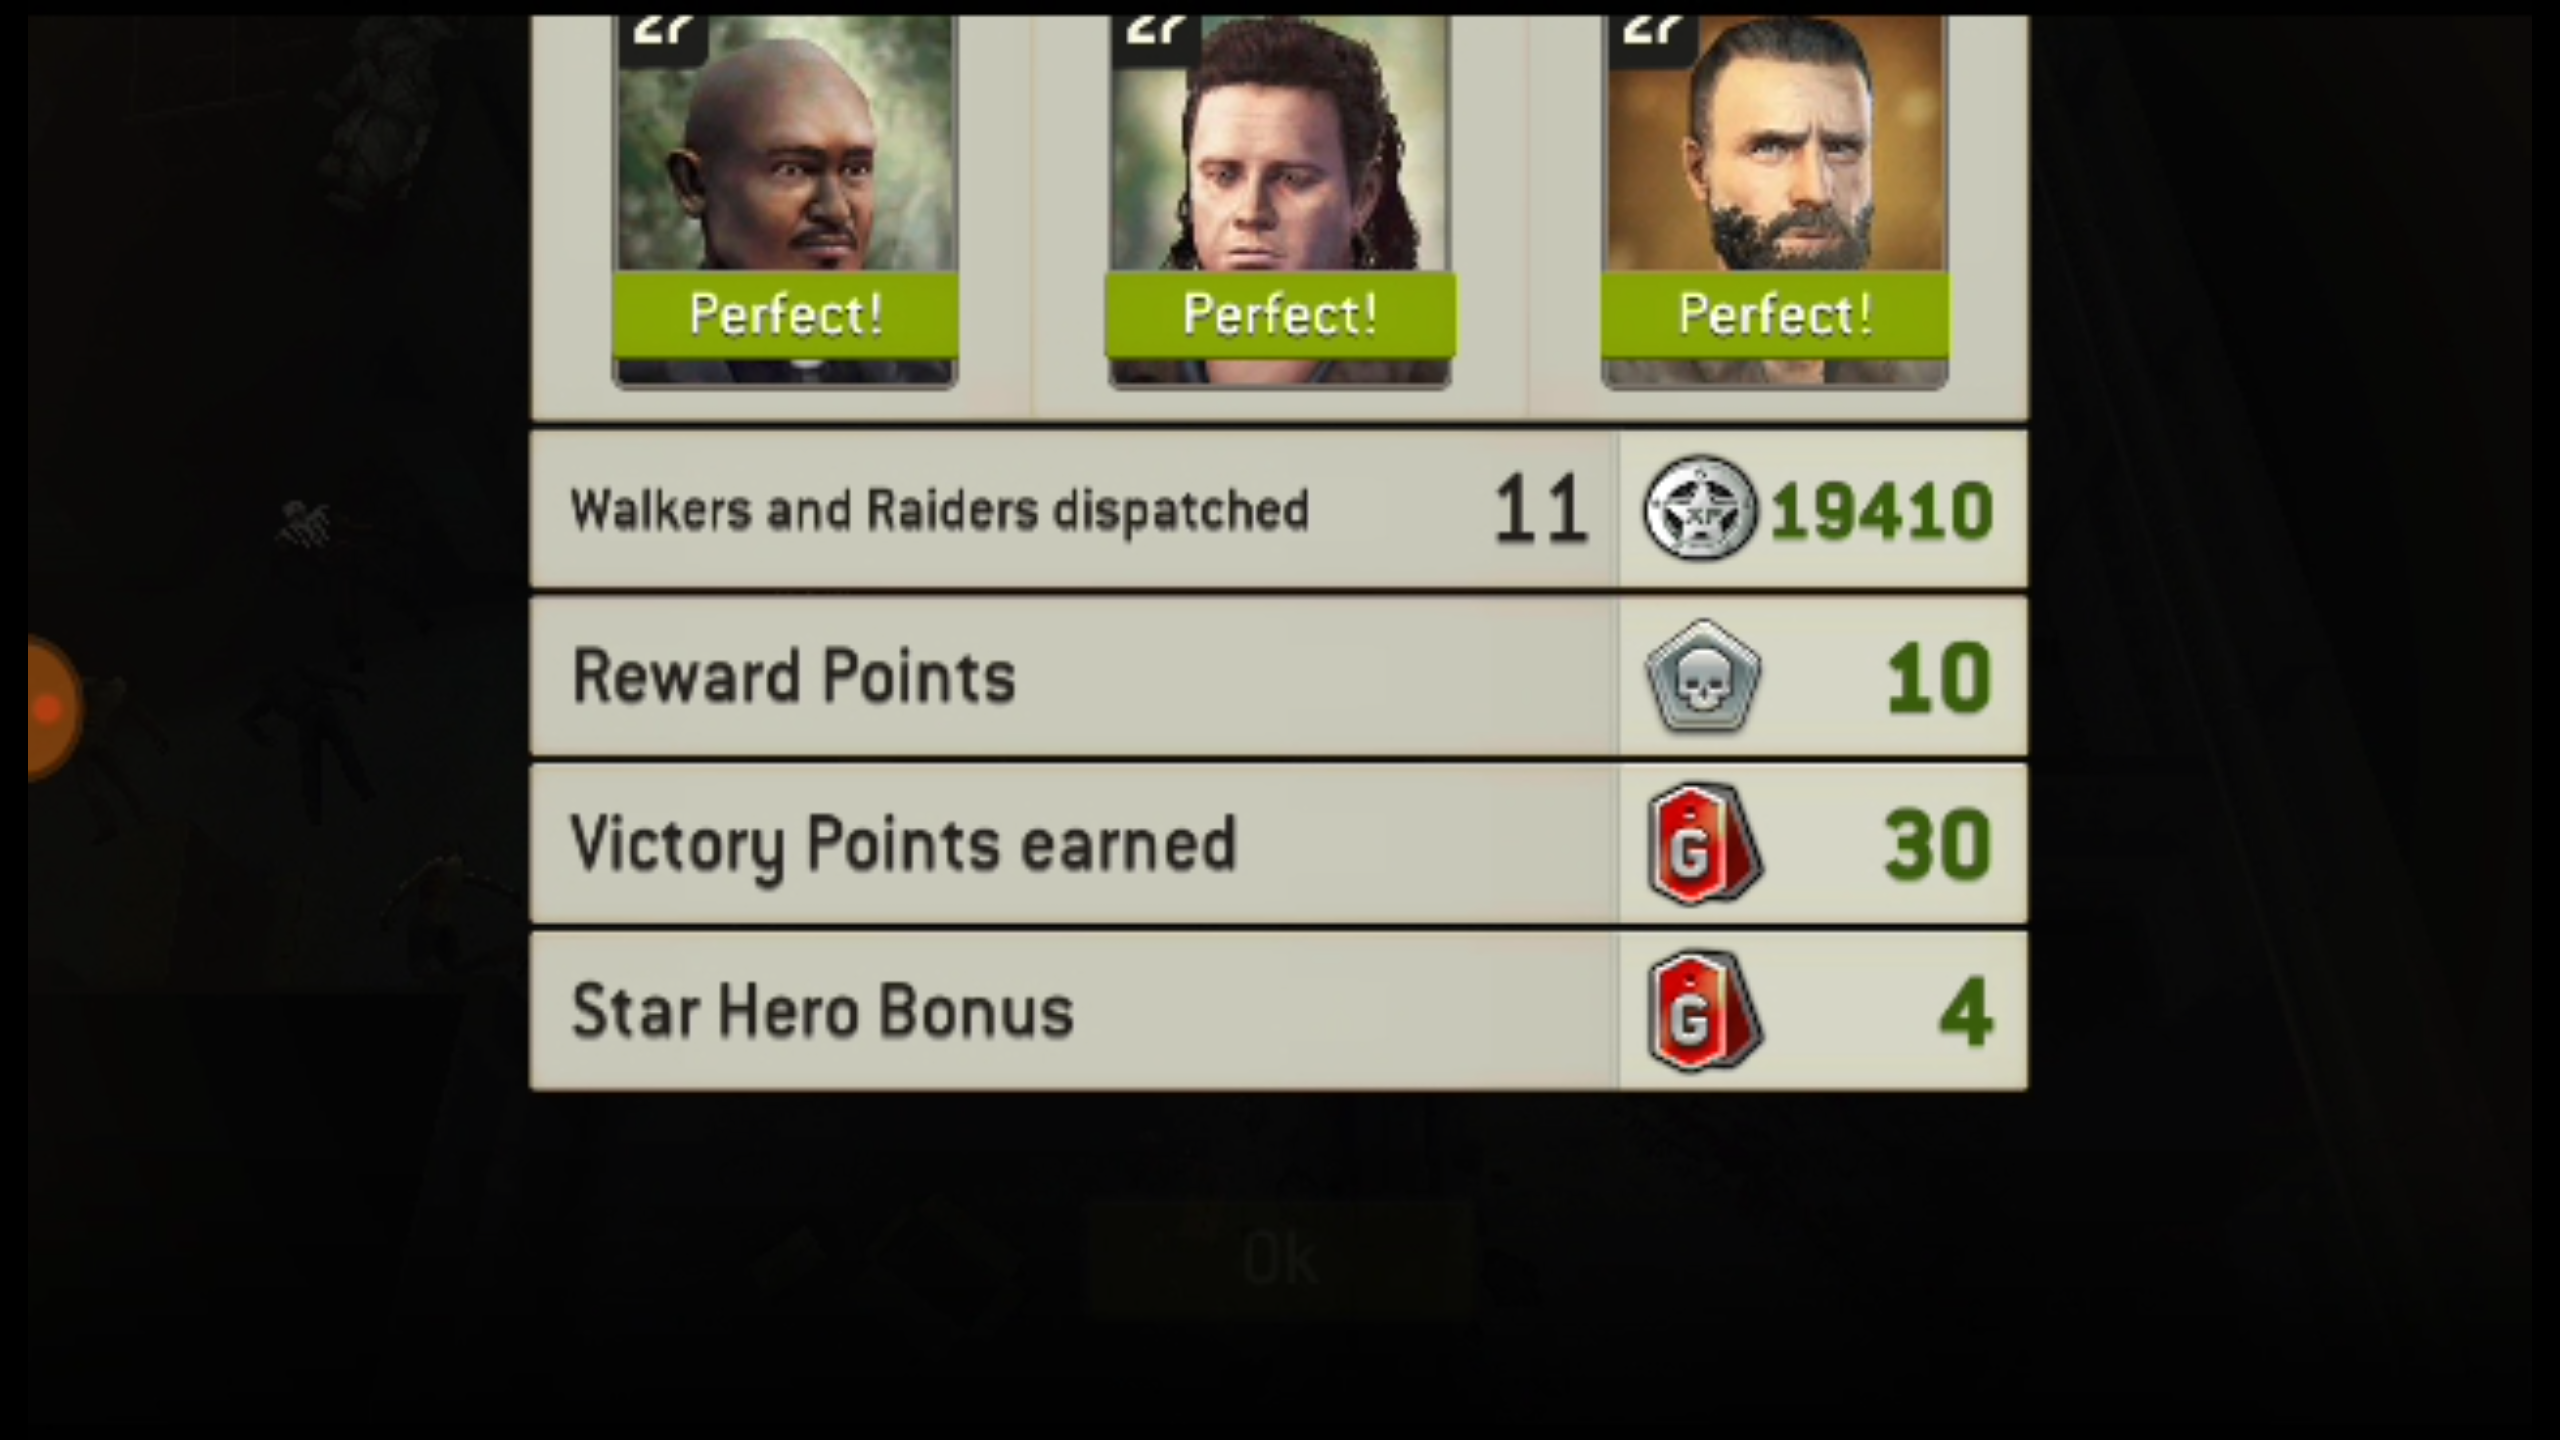Tap the Star Hero Bonus guild tag icon
This screenshot has width=2560, height=1440.
(x=1704, y=1012)
